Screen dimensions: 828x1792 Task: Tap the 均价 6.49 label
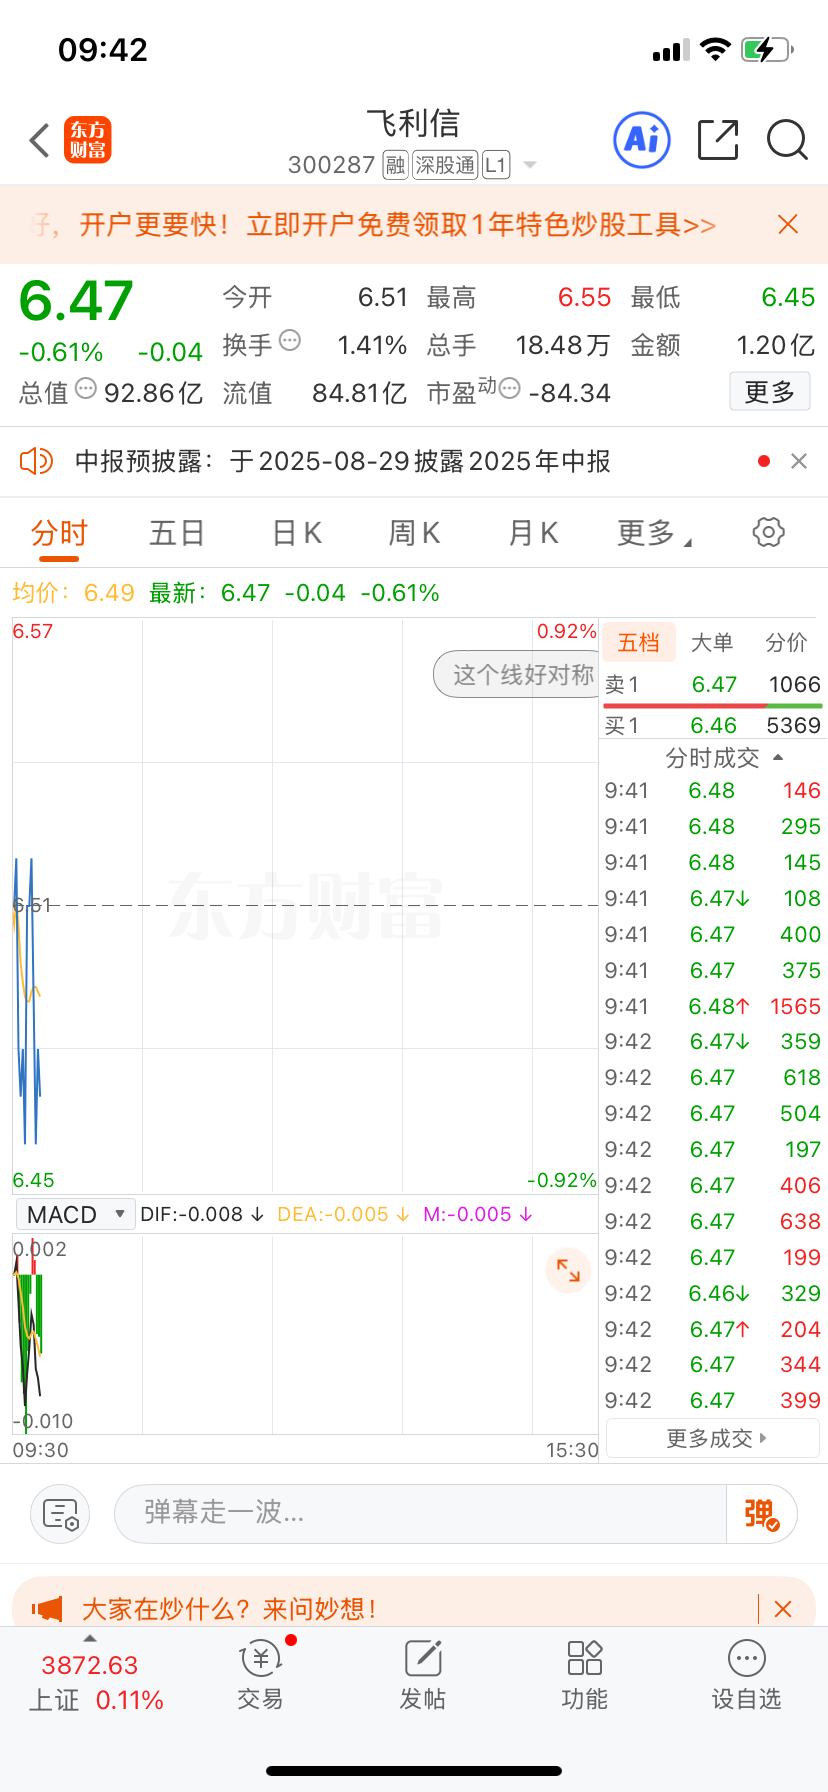[73, 593]
